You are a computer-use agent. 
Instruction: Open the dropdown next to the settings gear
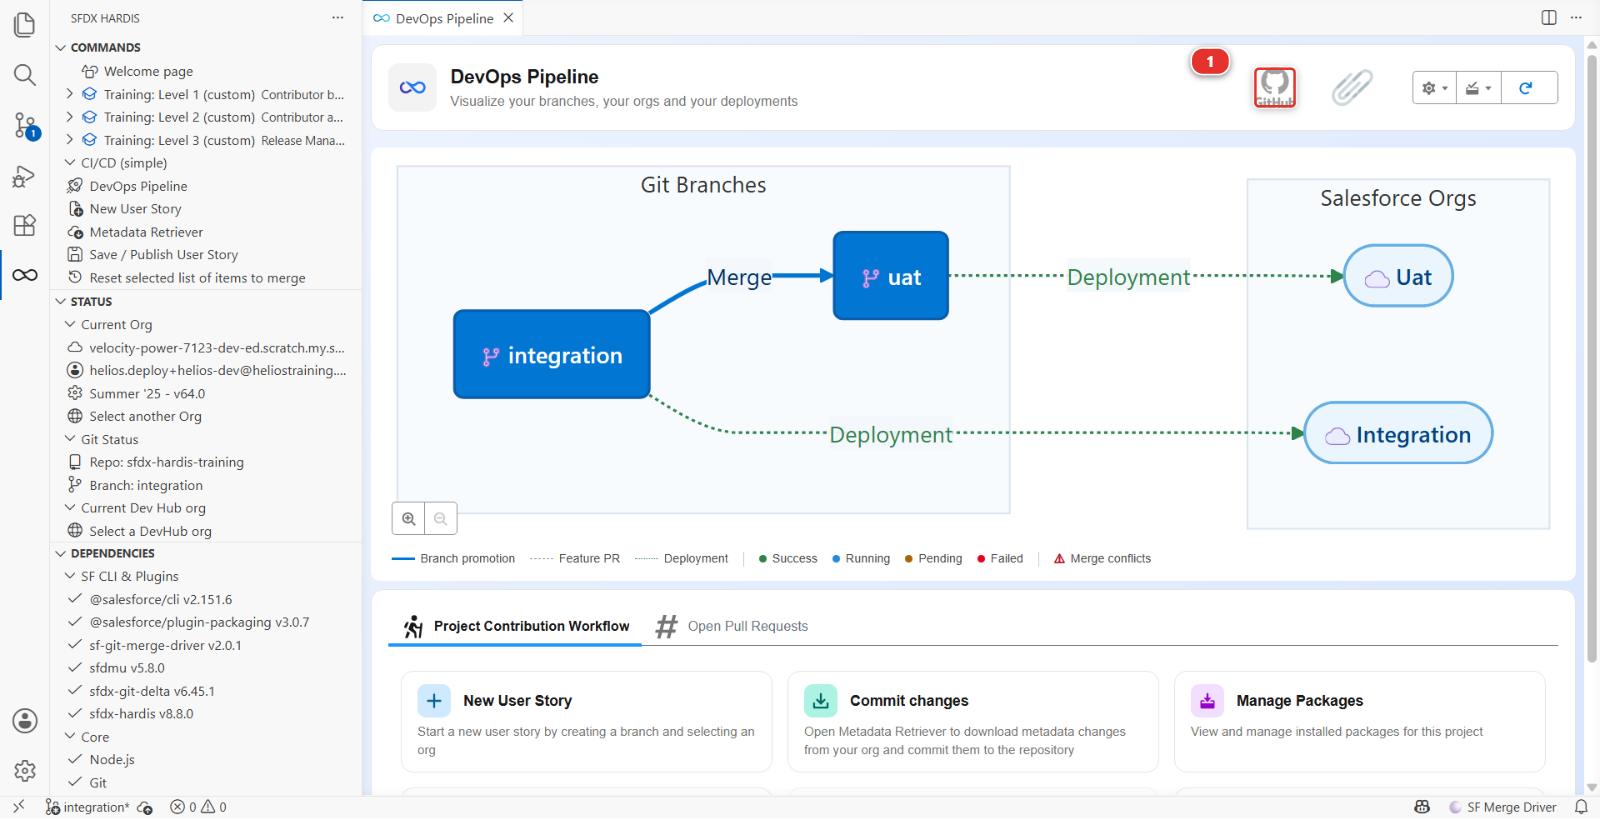[x=1478, y=88]
